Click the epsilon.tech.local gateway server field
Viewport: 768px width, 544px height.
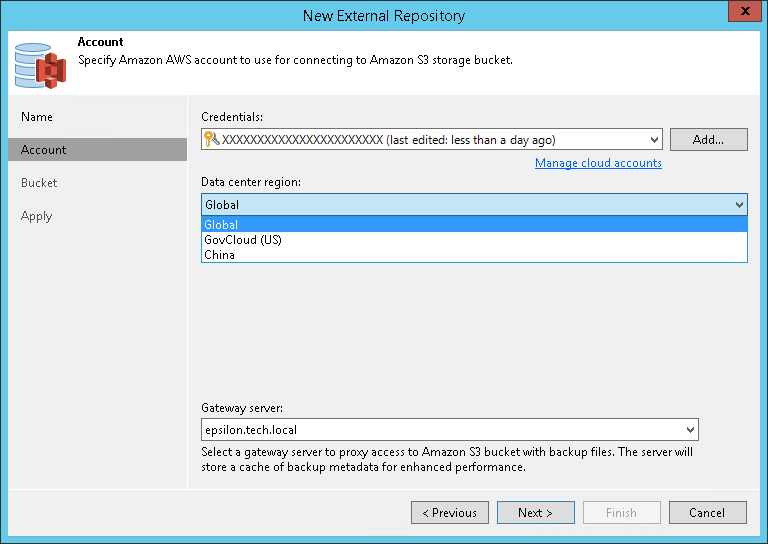pyautogui.click(x=450, y=430)
